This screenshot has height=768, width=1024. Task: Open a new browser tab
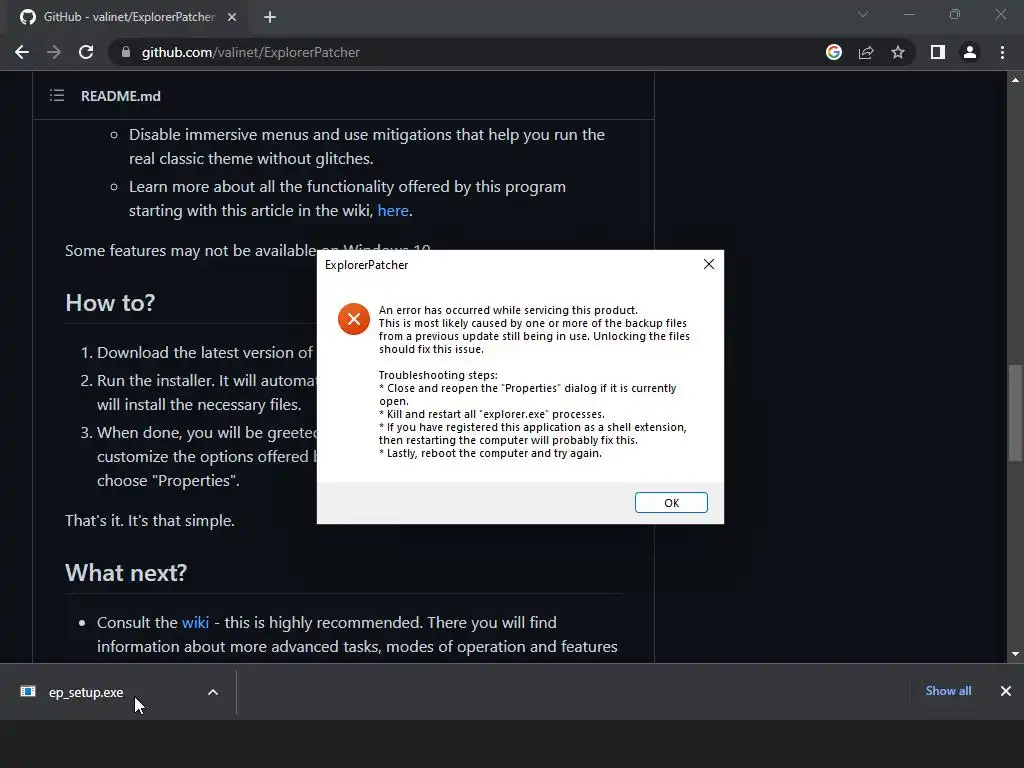point(270,18)
